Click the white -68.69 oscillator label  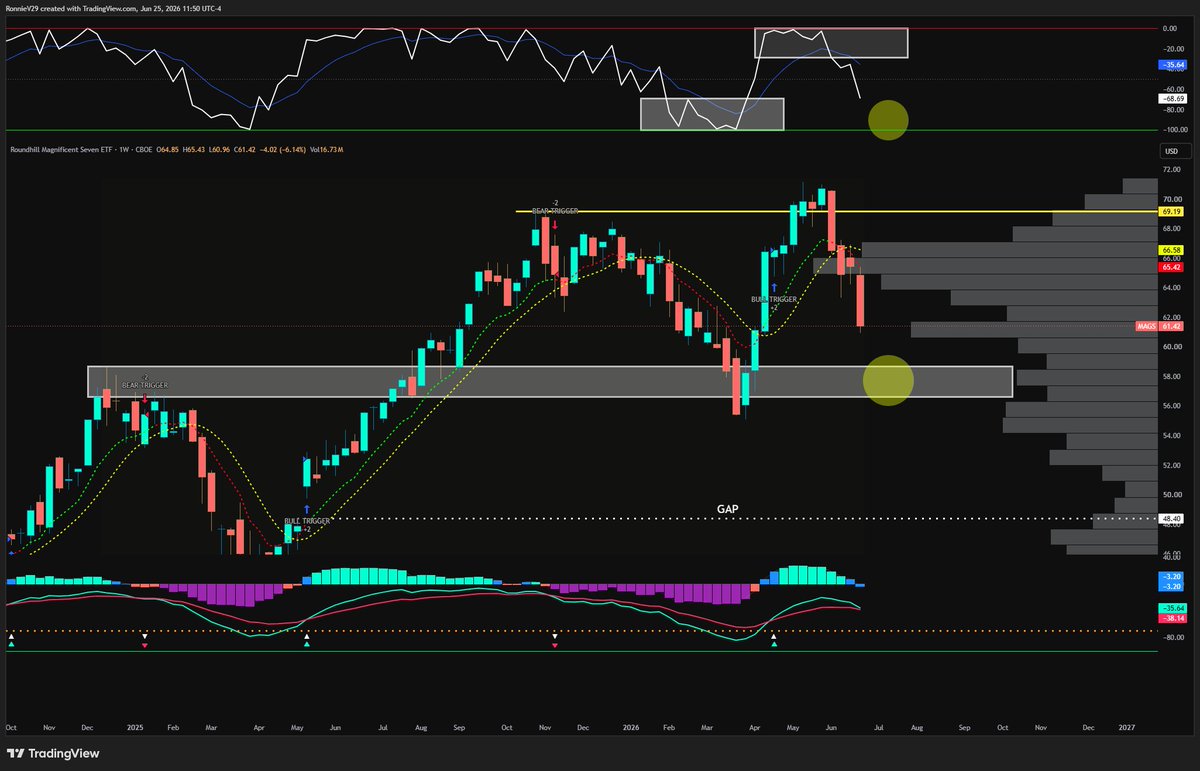tap(1171, 99)
